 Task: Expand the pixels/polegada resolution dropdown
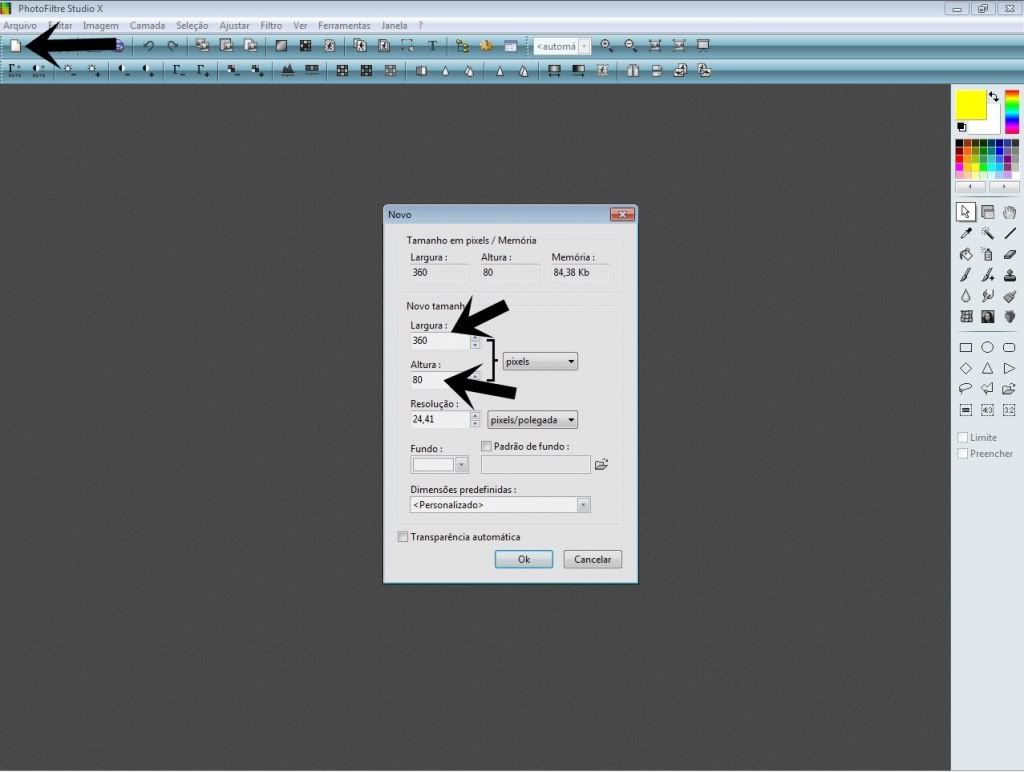click(532, 420)
